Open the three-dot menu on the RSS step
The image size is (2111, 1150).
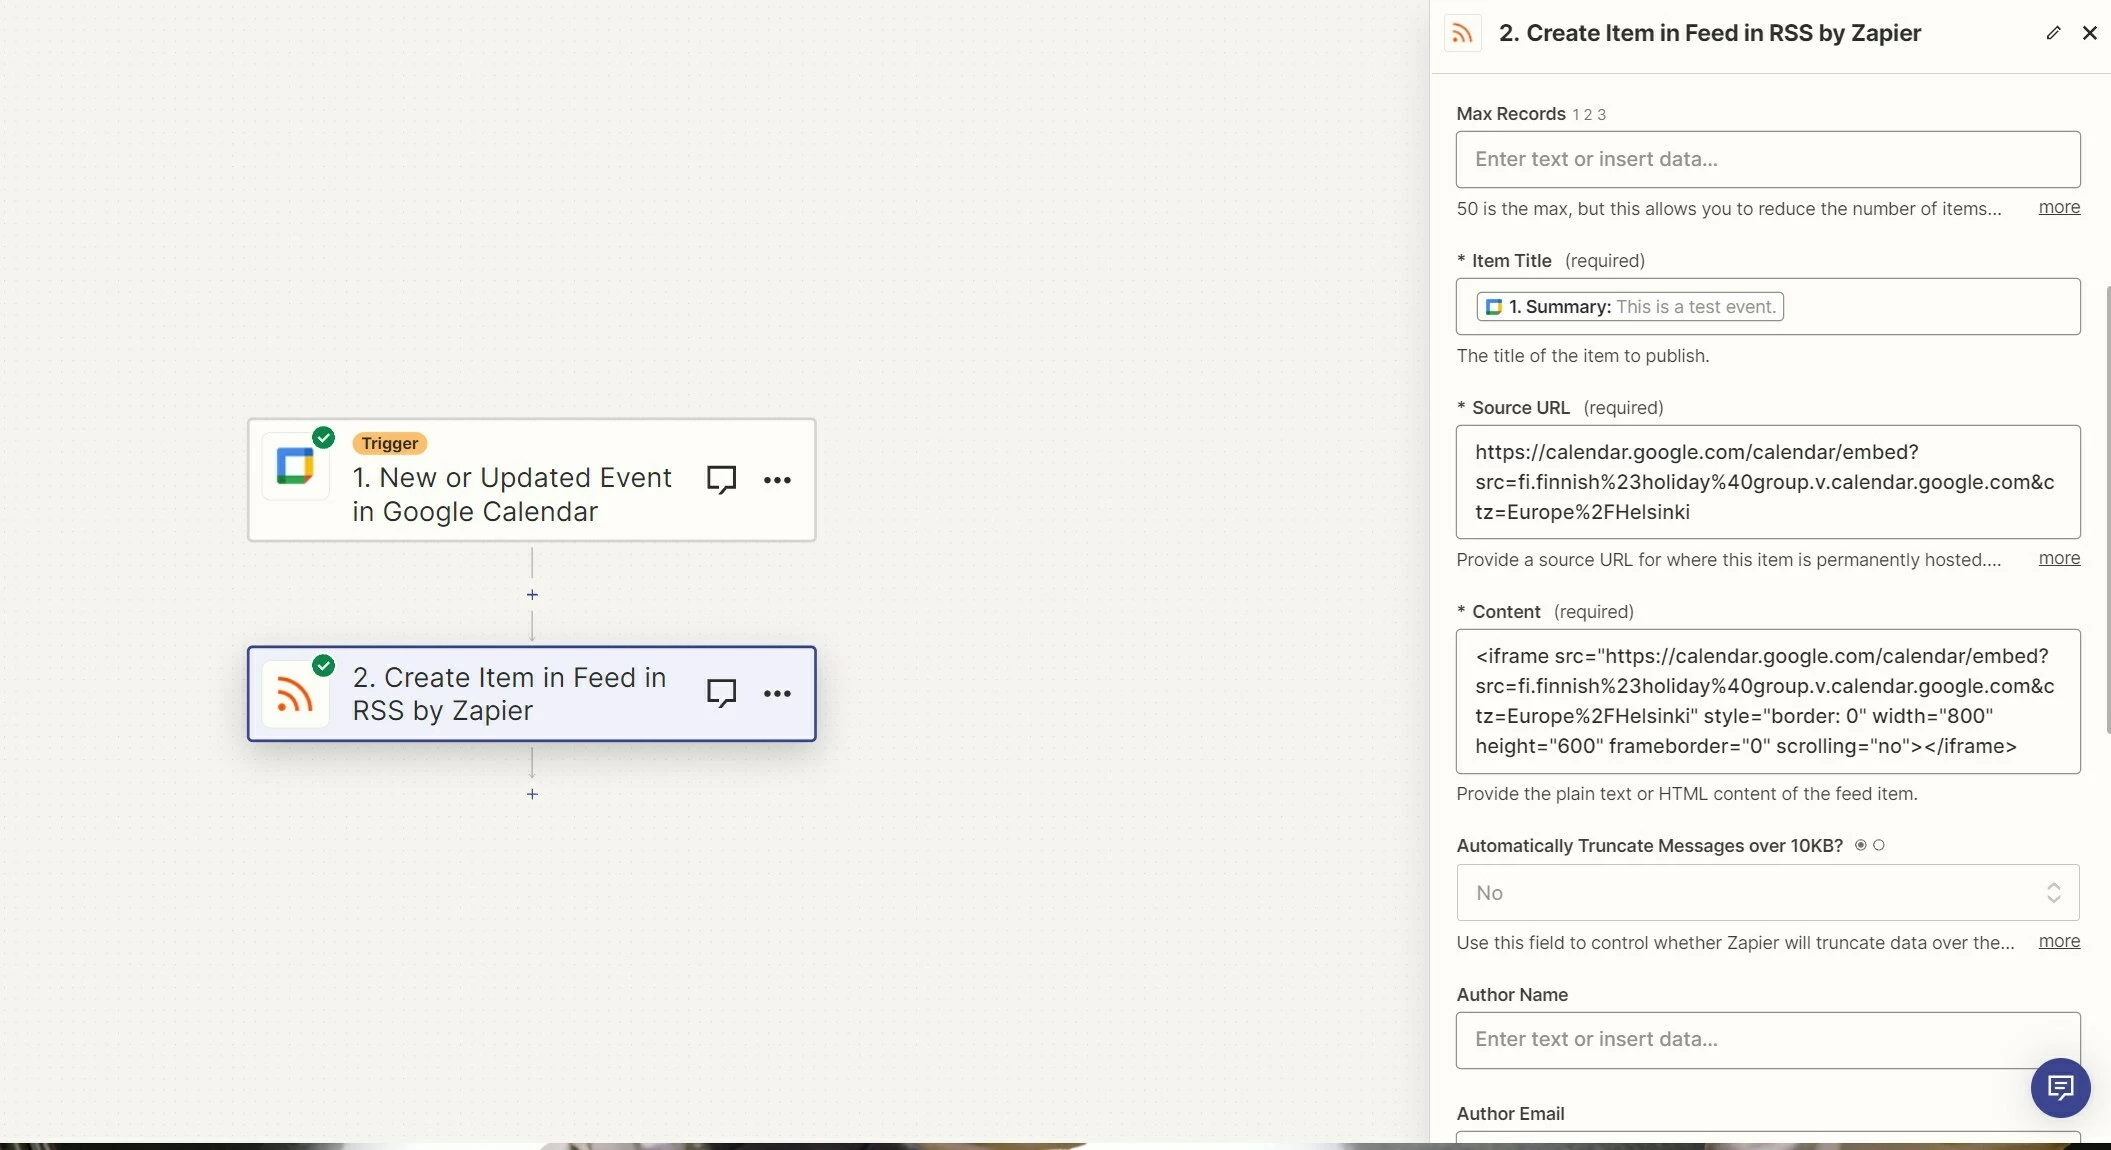[778, 693]
